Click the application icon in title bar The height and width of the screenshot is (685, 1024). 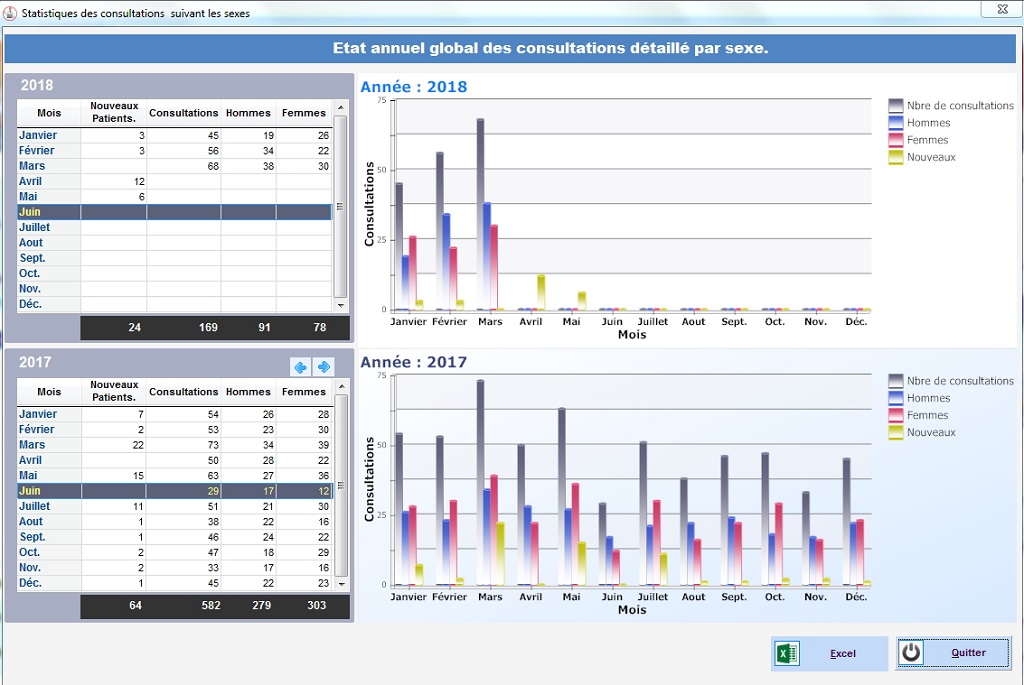tap(11, 13)
